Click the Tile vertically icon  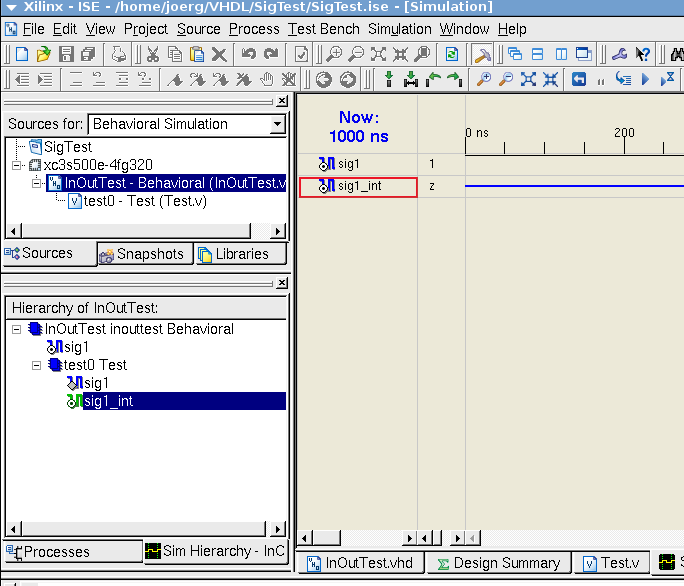(561, 54)
